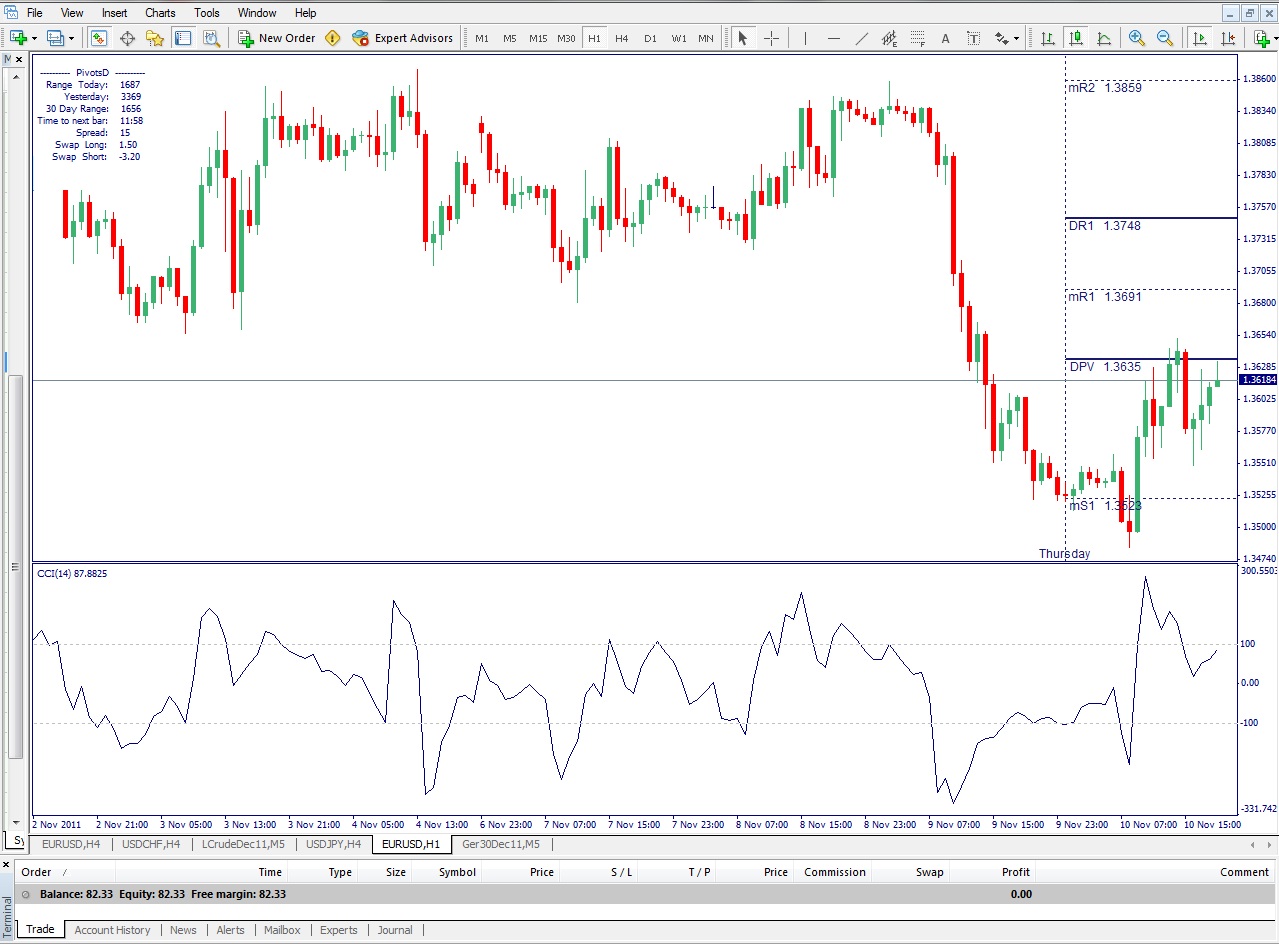
Task: Select the H1 timeframe button
Action: click(x=594, y=38)
